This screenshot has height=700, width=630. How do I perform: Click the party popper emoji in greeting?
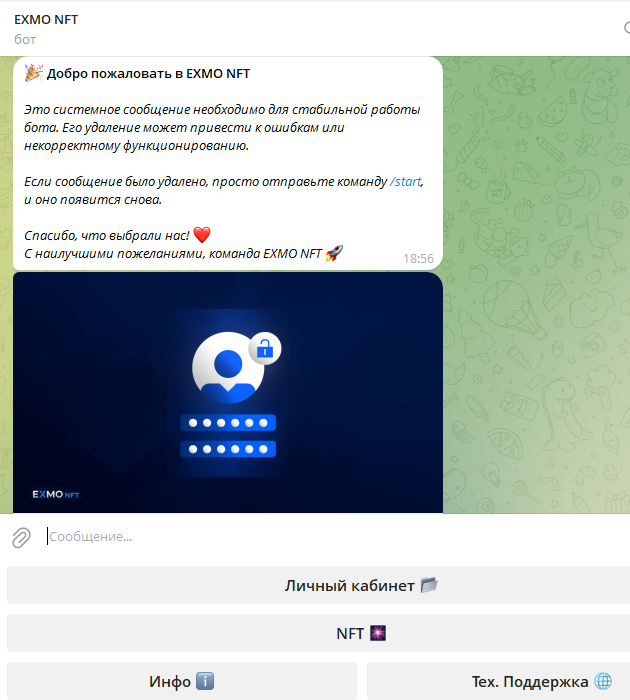(33, 73)
